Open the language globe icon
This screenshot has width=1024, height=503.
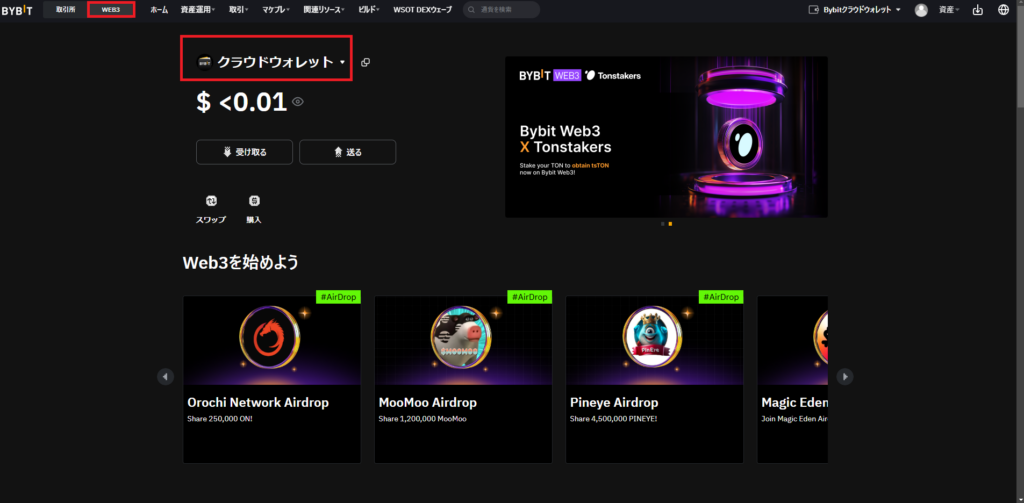1004,10
